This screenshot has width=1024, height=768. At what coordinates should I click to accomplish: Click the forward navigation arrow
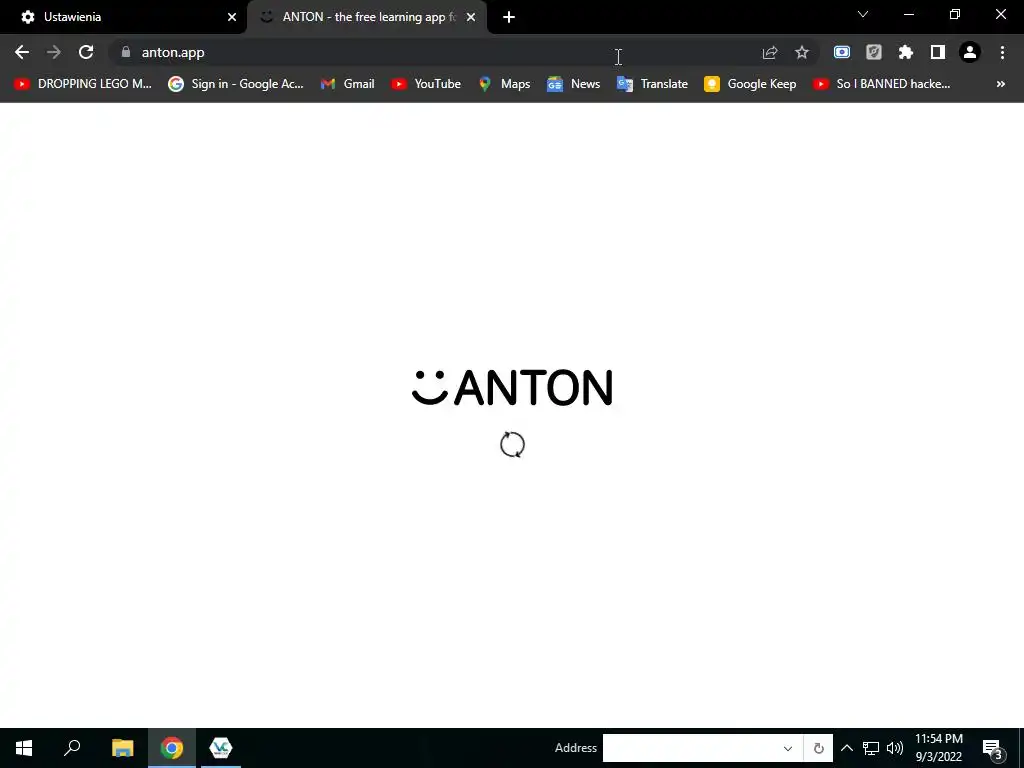[54, 52]
